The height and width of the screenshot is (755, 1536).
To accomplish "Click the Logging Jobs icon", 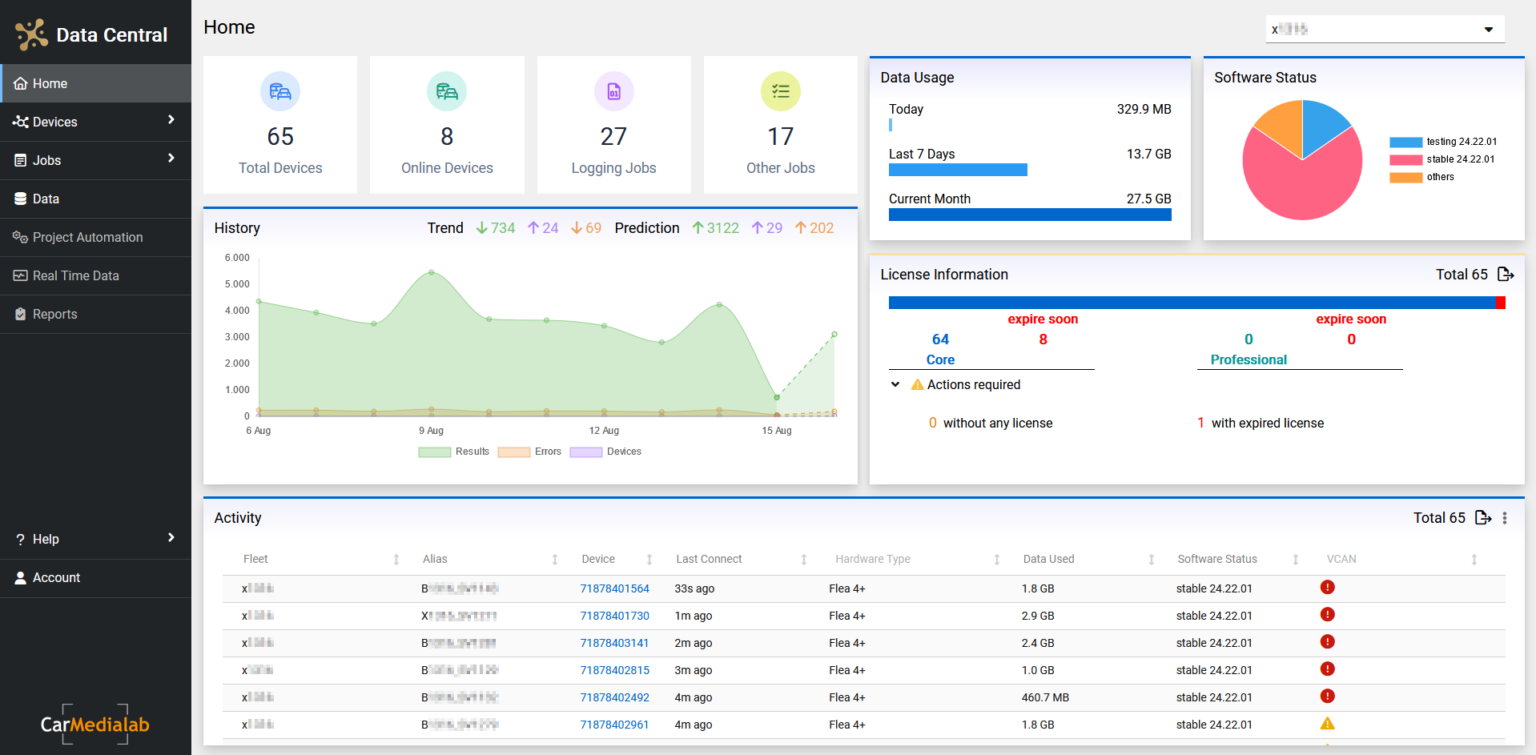I will coord(613,91).
